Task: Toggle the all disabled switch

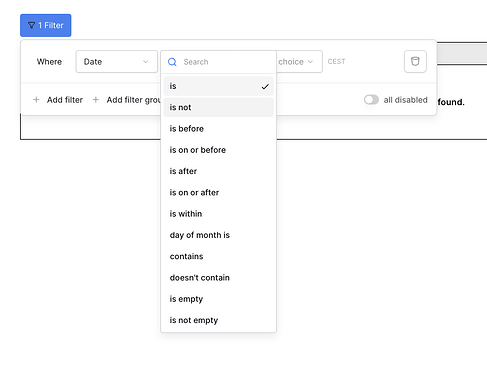Action: point(371,100)
